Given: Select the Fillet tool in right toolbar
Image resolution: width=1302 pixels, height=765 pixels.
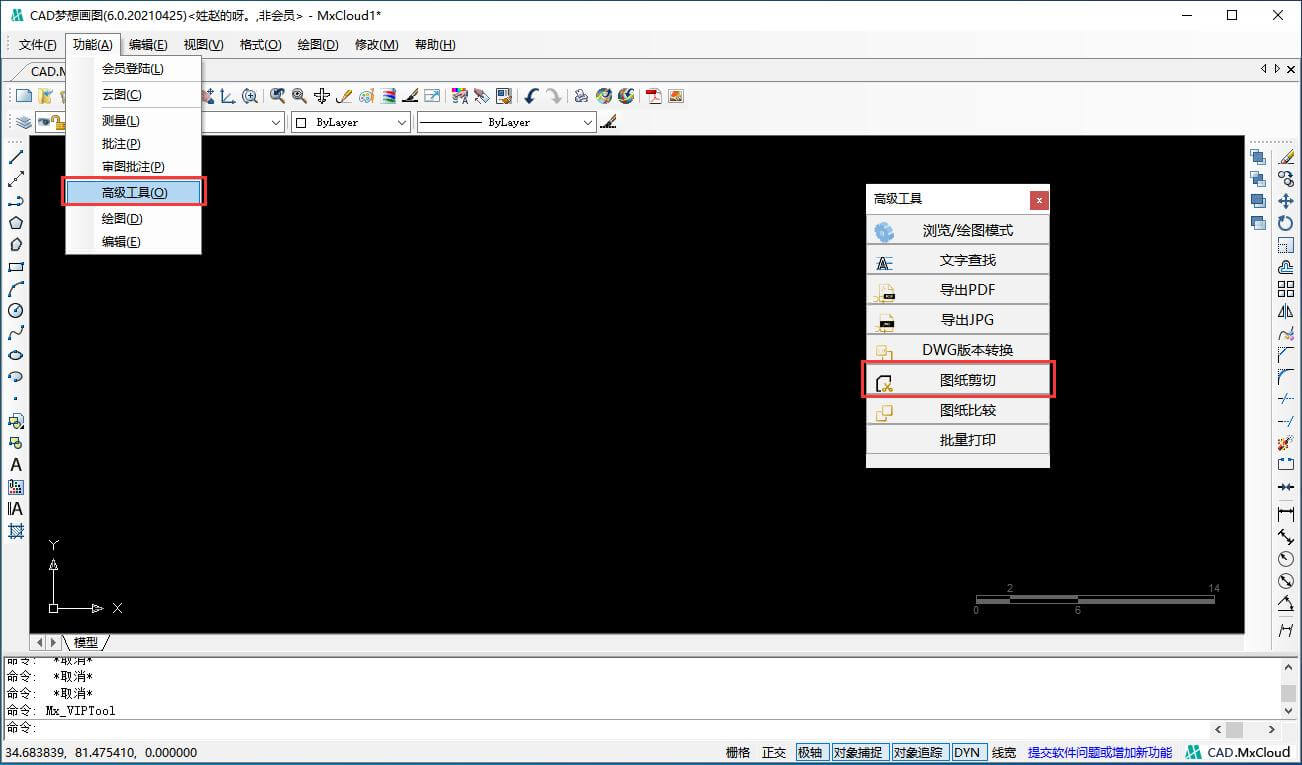Looking at the screenshot, I should (x=1286, y=377).
